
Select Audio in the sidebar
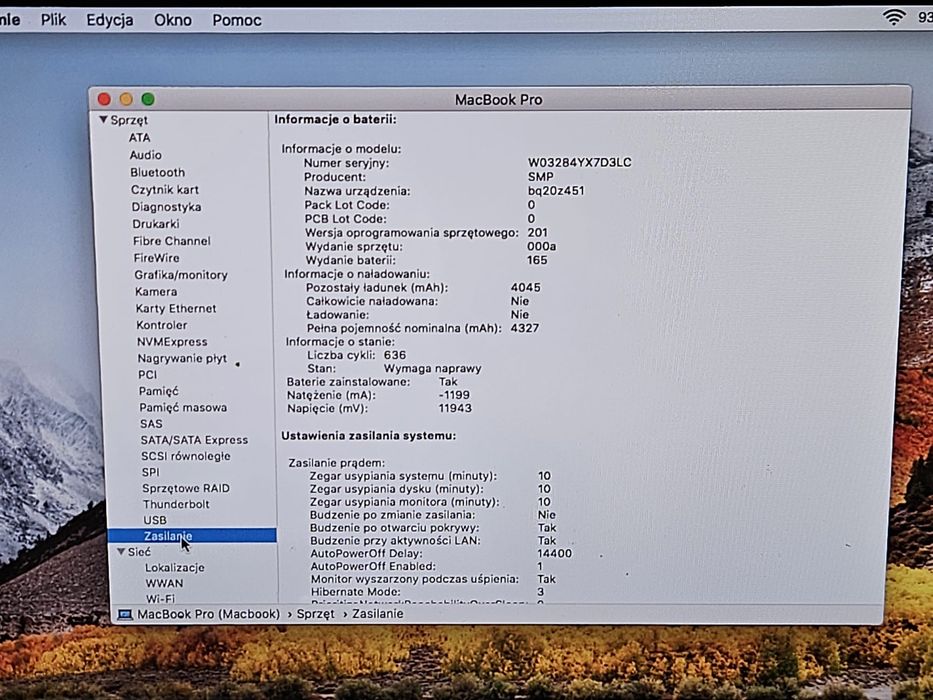146,155
